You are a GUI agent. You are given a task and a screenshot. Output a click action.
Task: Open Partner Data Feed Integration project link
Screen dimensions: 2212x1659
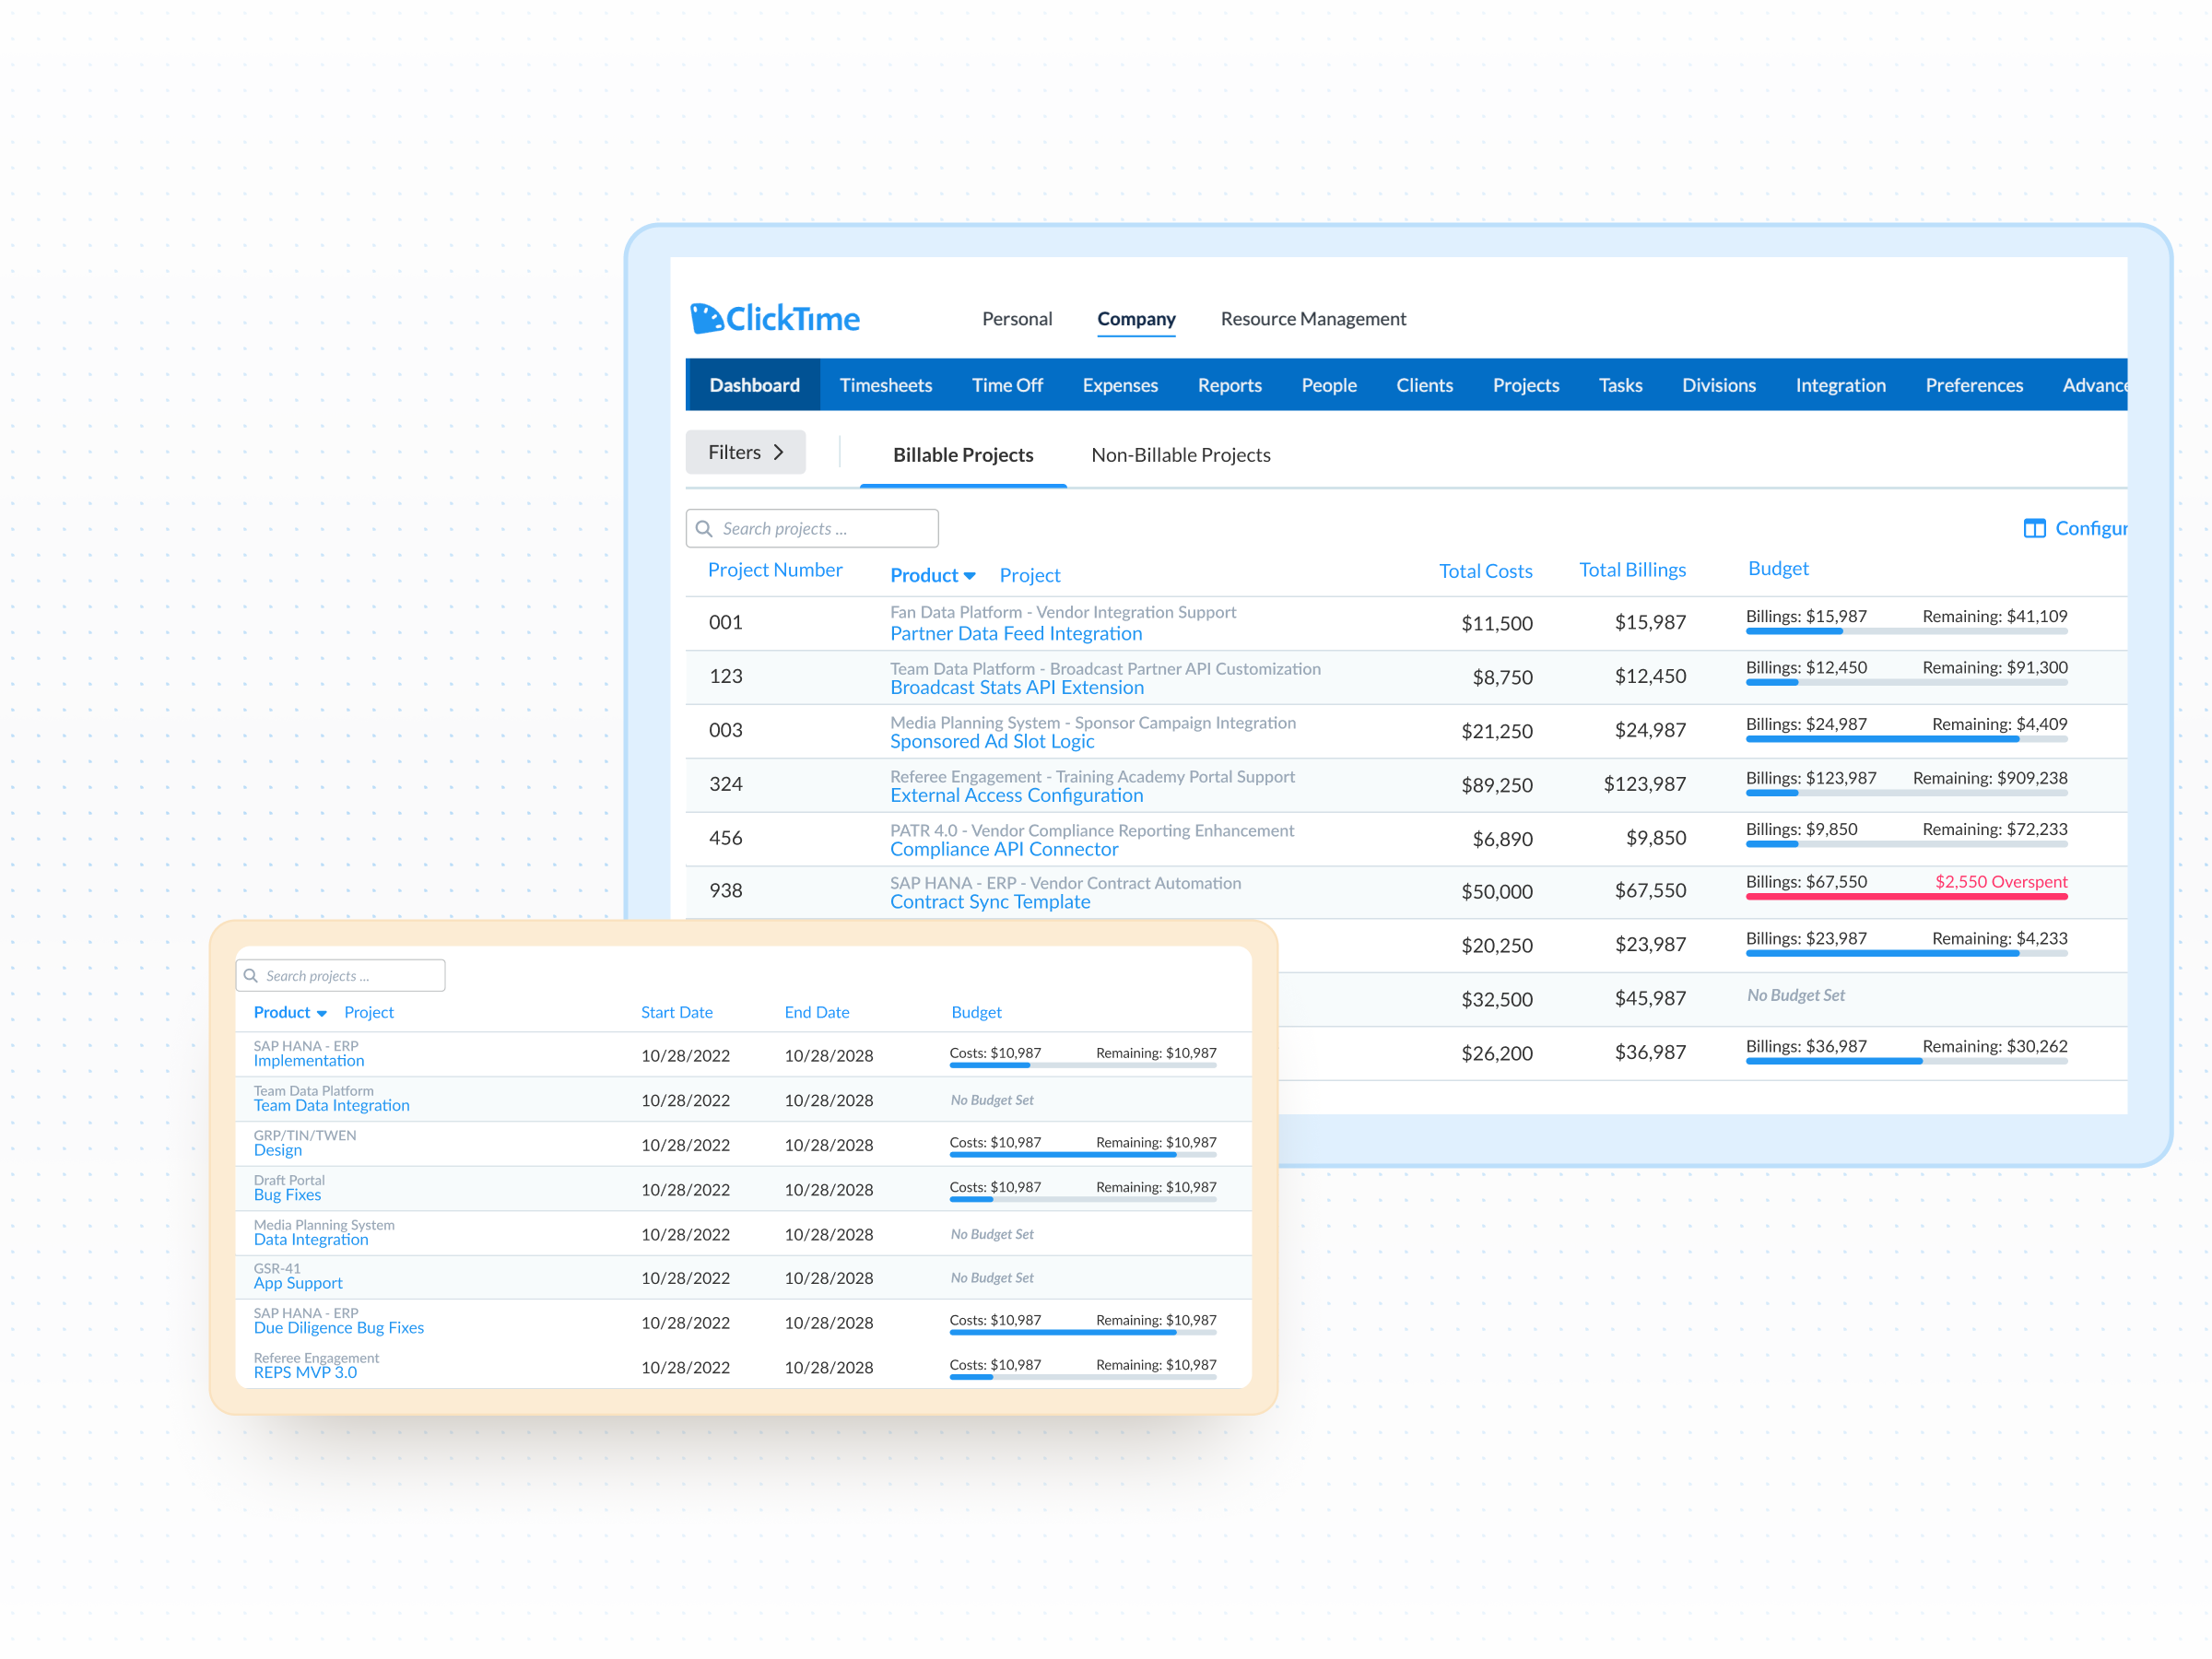(1015, 633)
